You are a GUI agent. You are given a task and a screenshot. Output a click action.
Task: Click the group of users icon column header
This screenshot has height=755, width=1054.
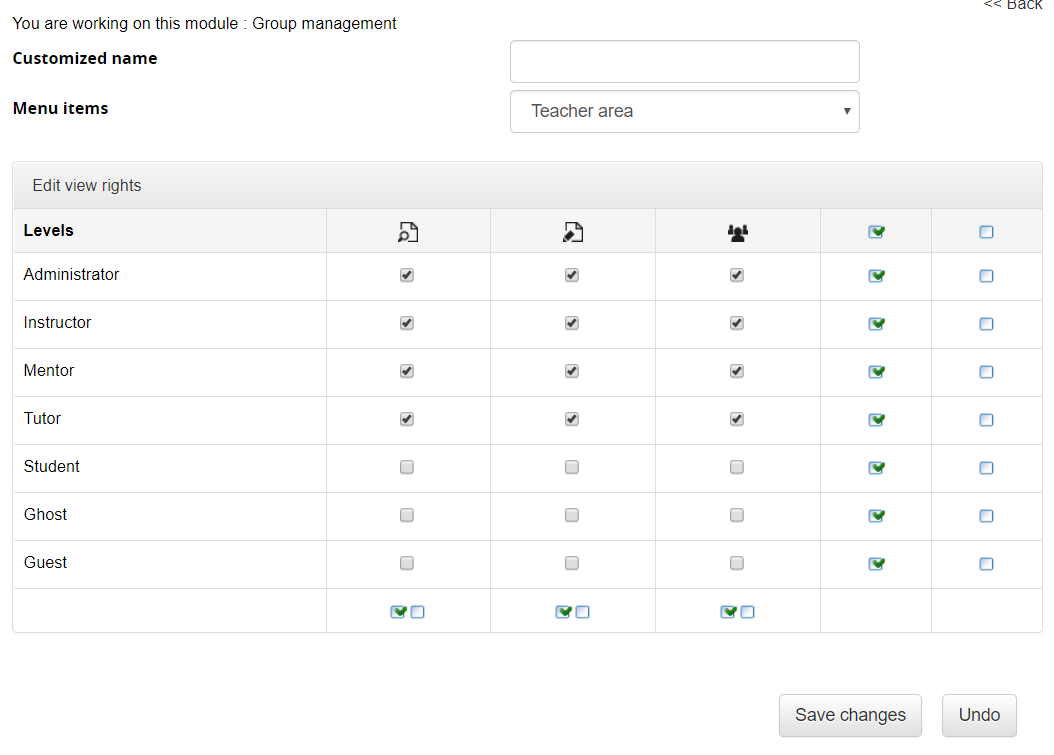coord(737,231)
